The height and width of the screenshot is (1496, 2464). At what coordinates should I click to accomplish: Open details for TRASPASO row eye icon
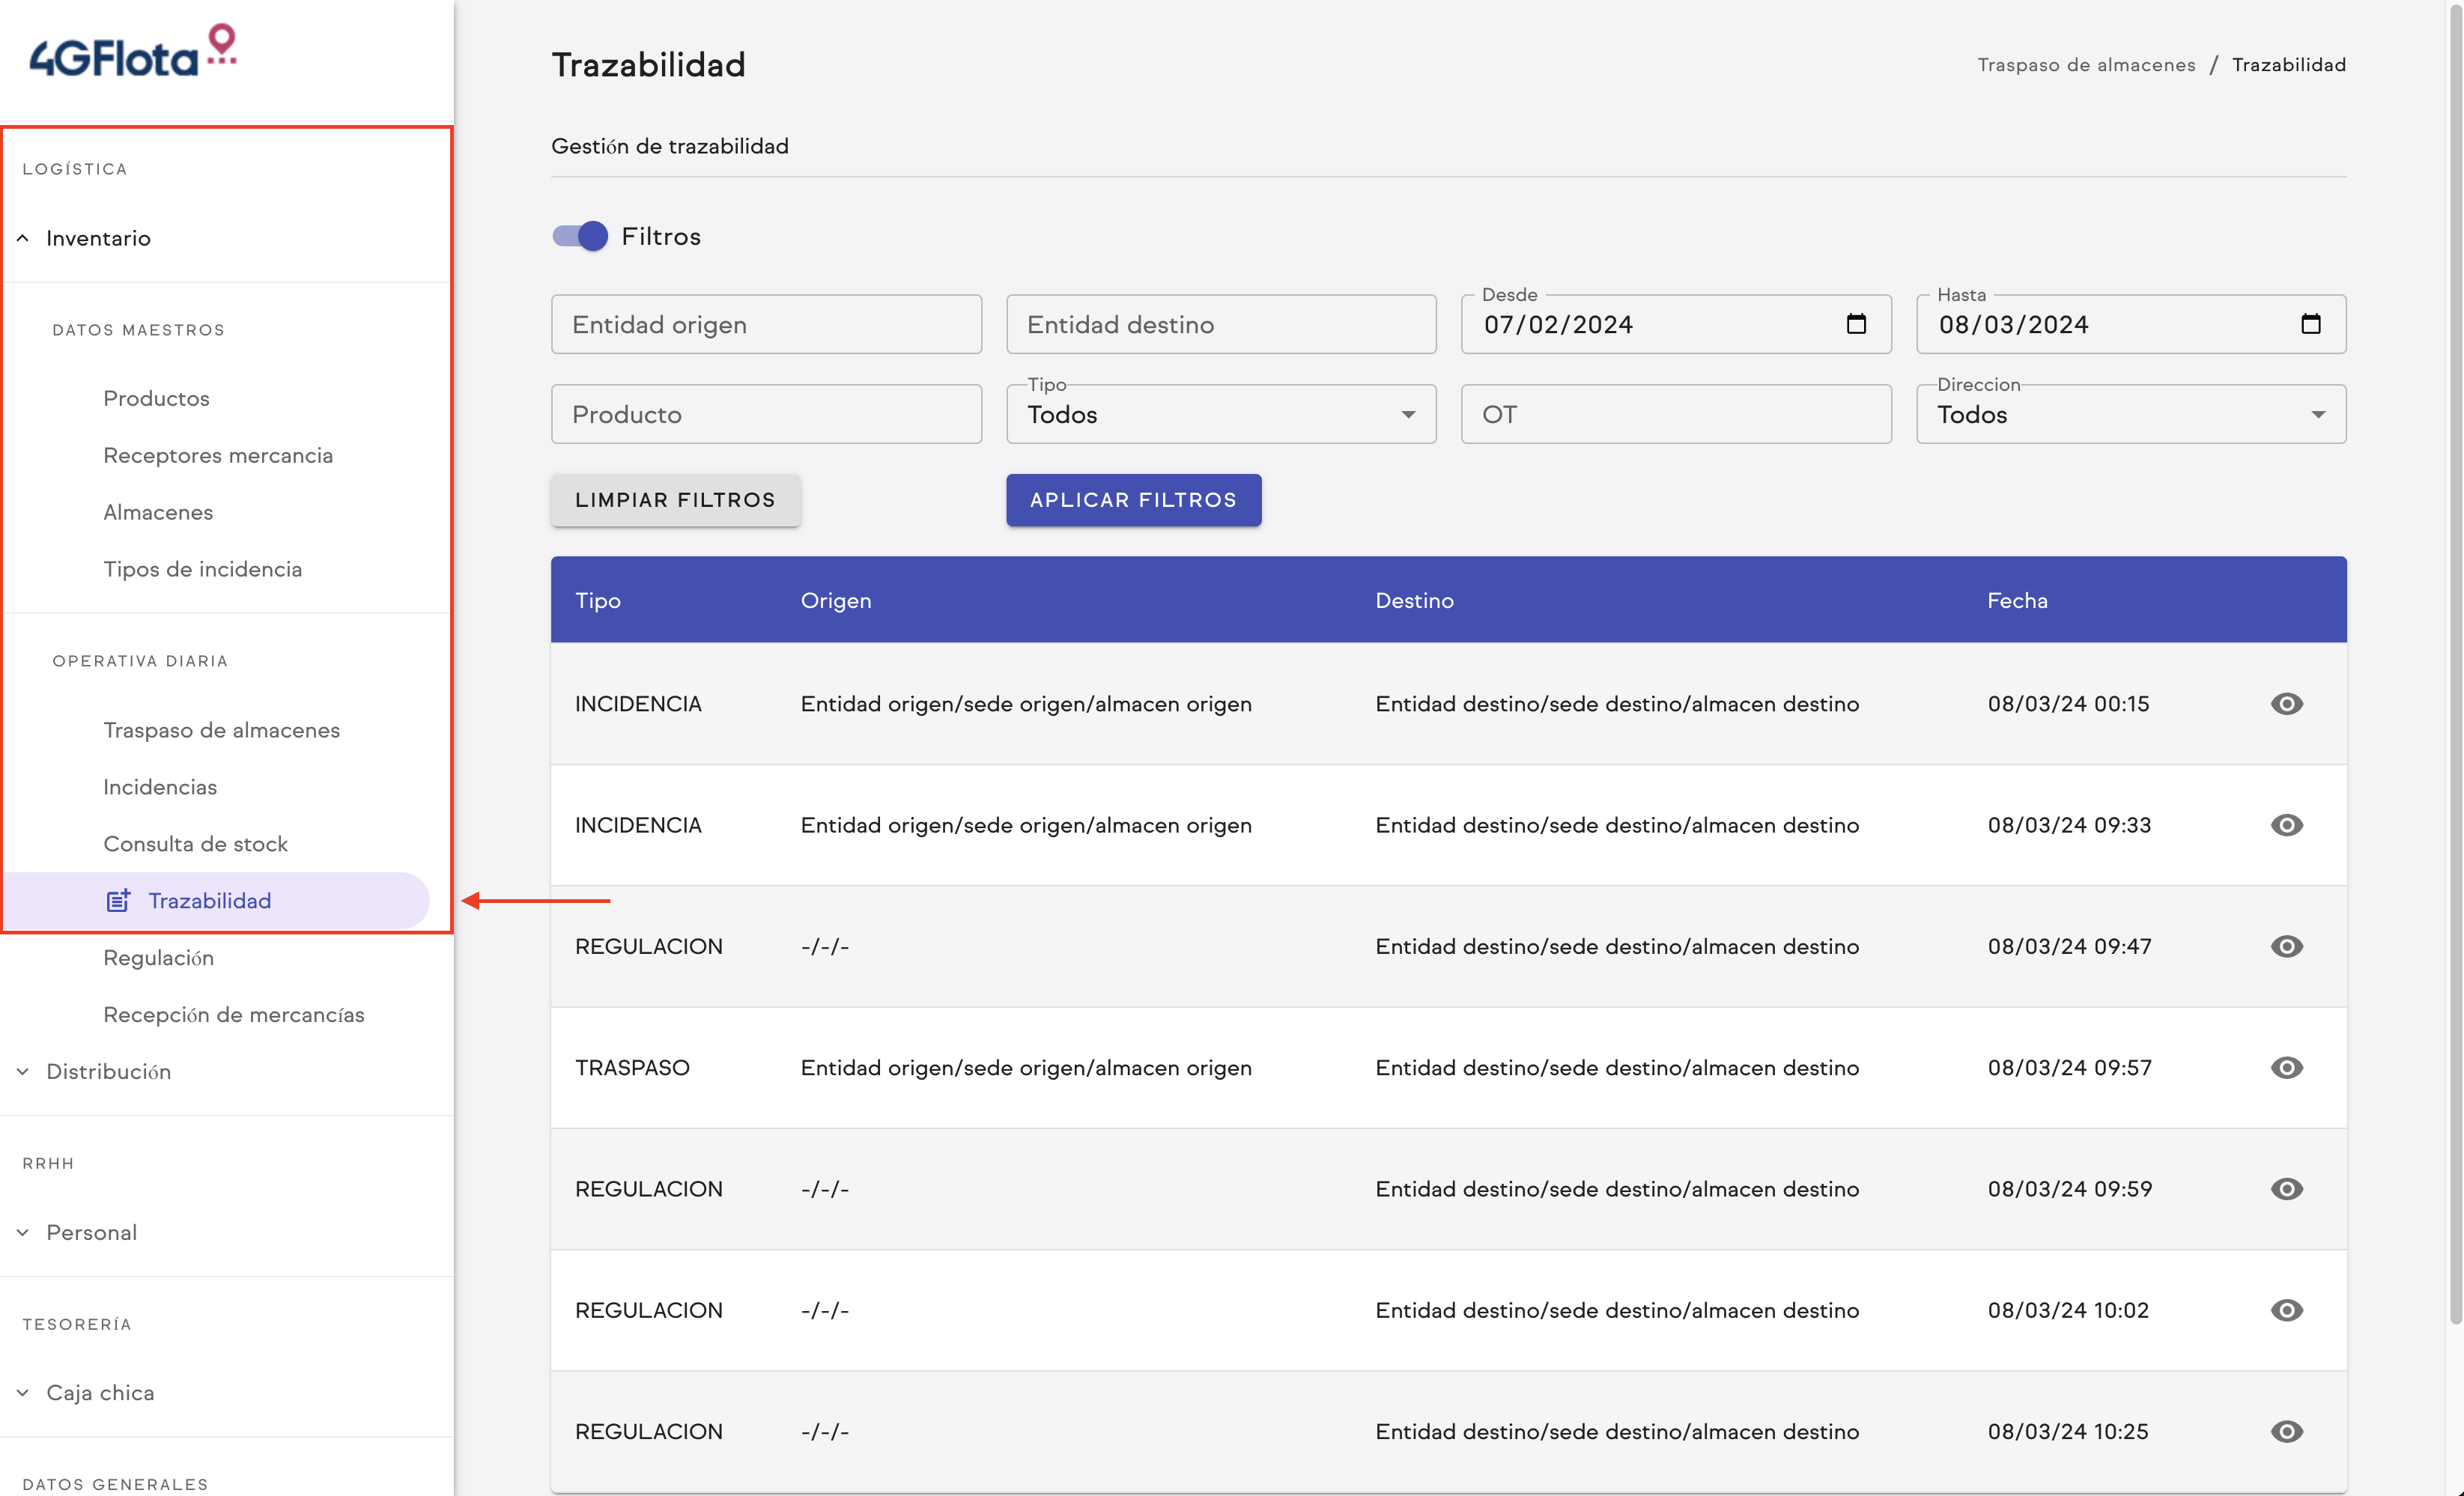click(2286, 1068)
